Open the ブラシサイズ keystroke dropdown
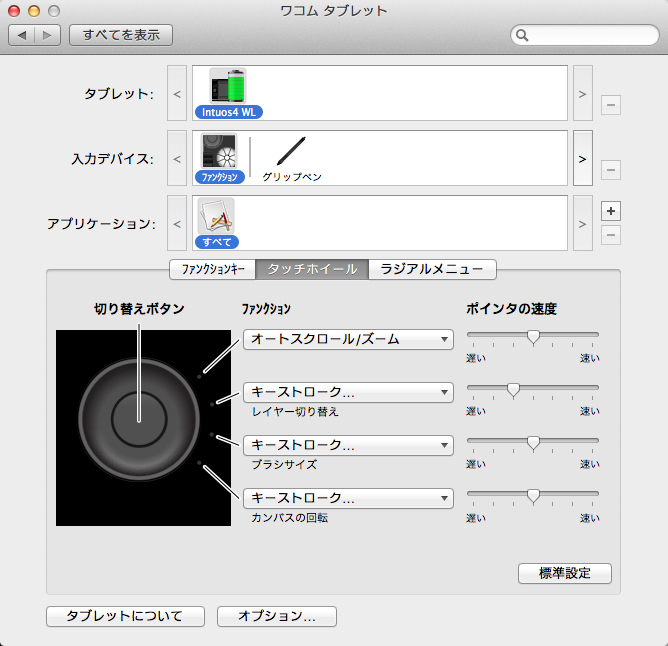 [348, 445]
